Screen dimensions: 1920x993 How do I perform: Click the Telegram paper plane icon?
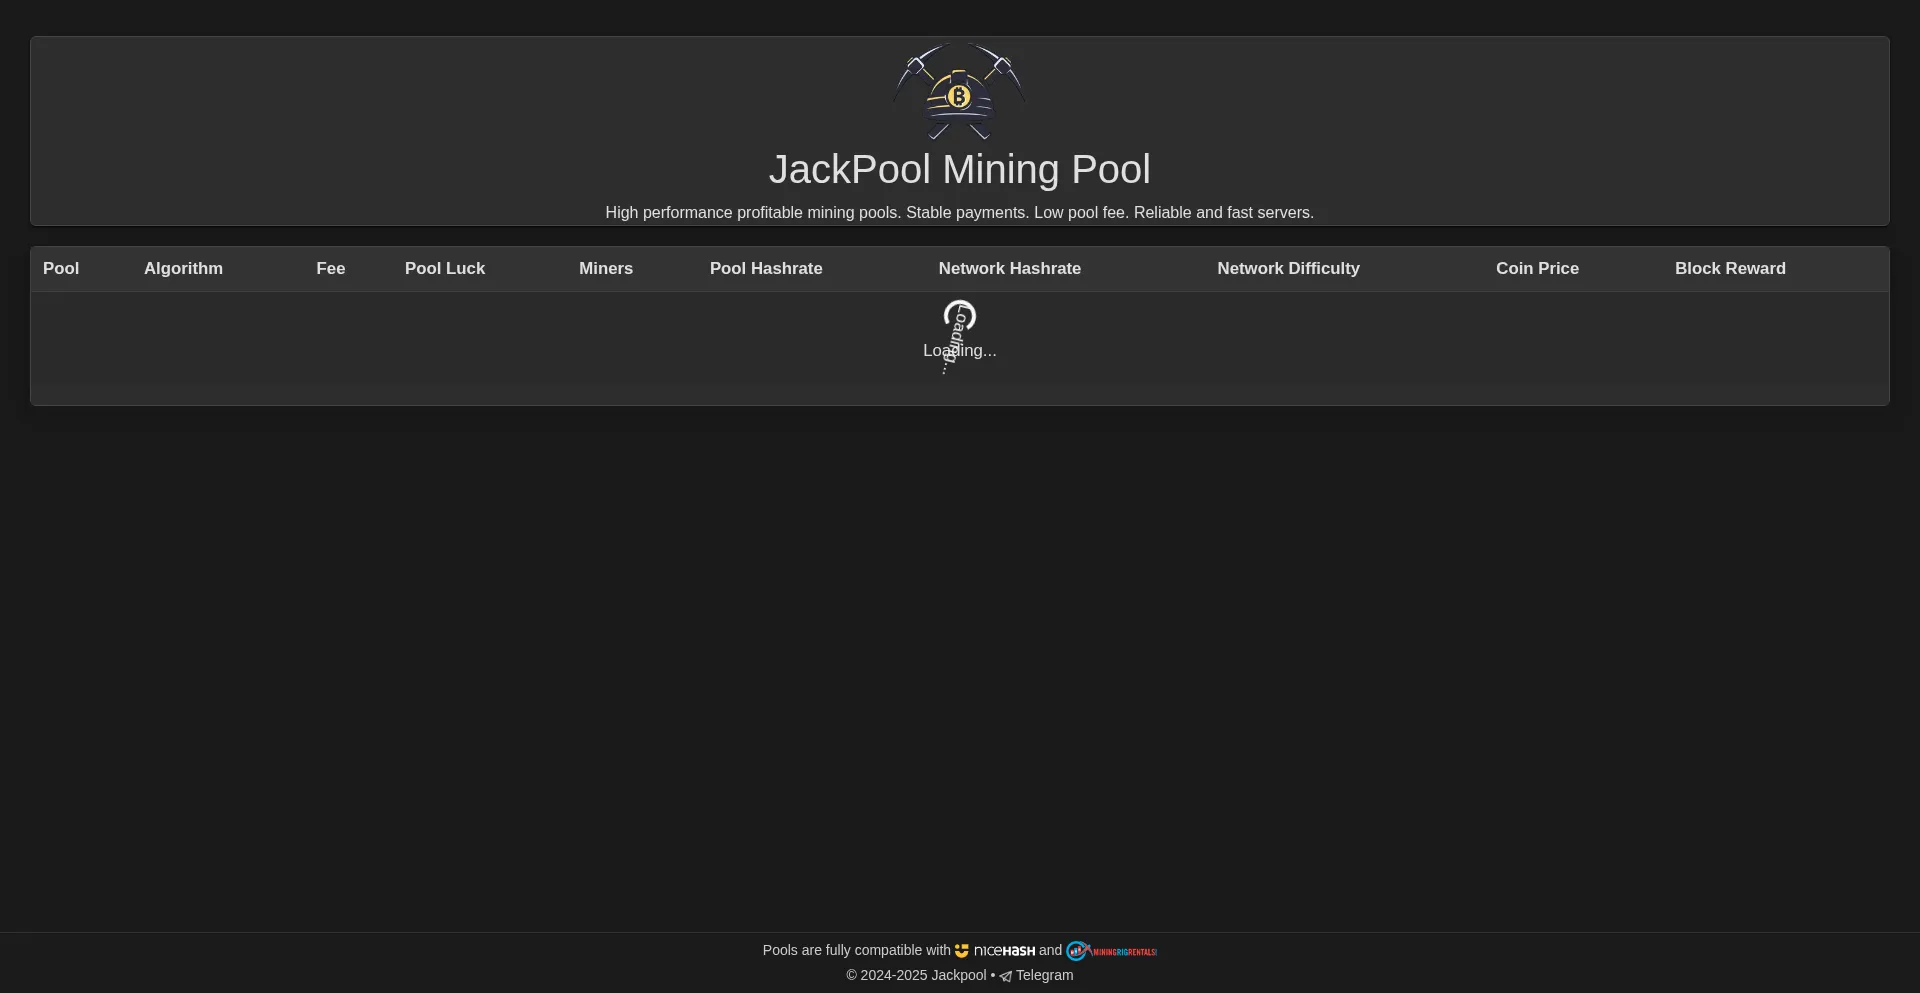[x=1005, y=976]
